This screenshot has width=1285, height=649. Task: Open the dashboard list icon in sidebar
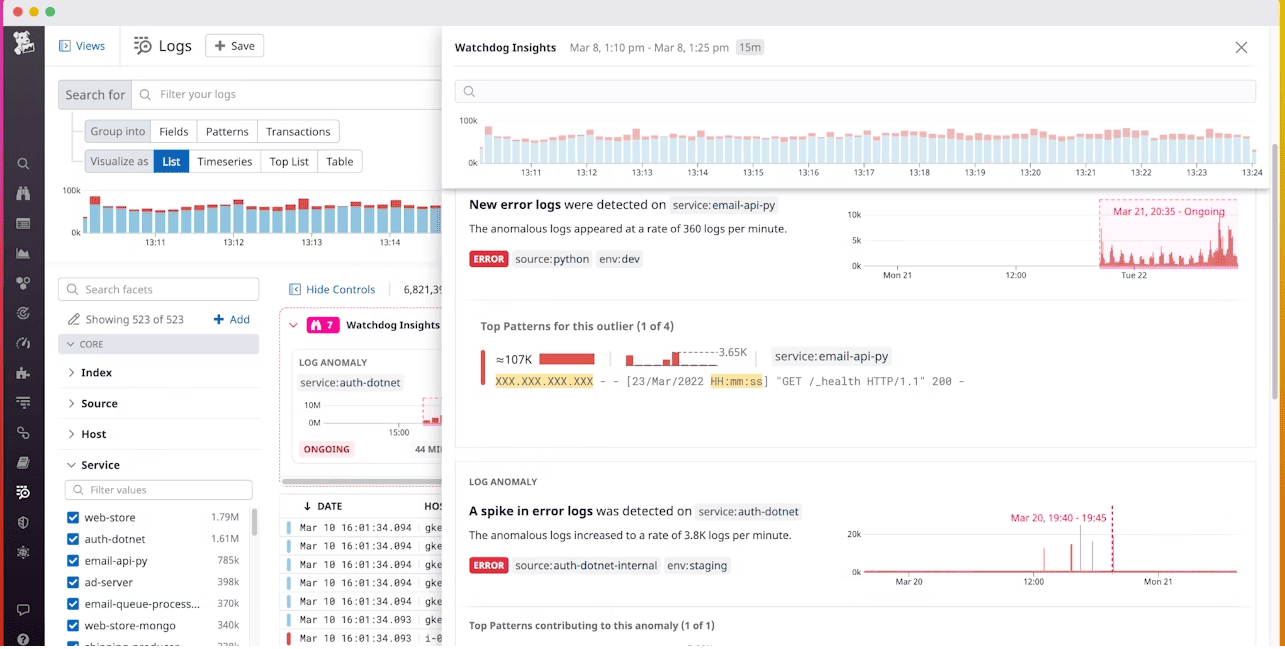coord(23,224)
